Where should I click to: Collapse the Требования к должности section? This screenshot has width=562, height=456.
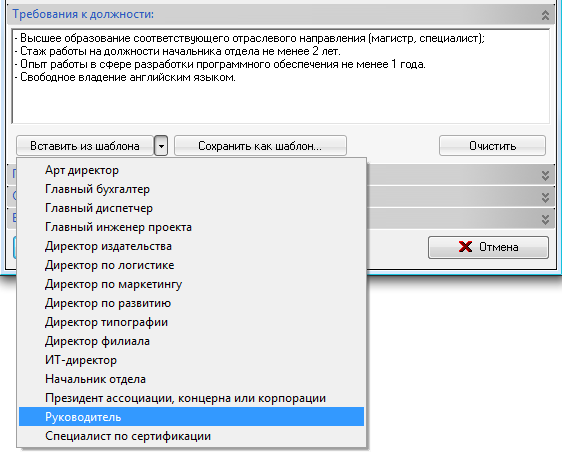tap(545, 15)
